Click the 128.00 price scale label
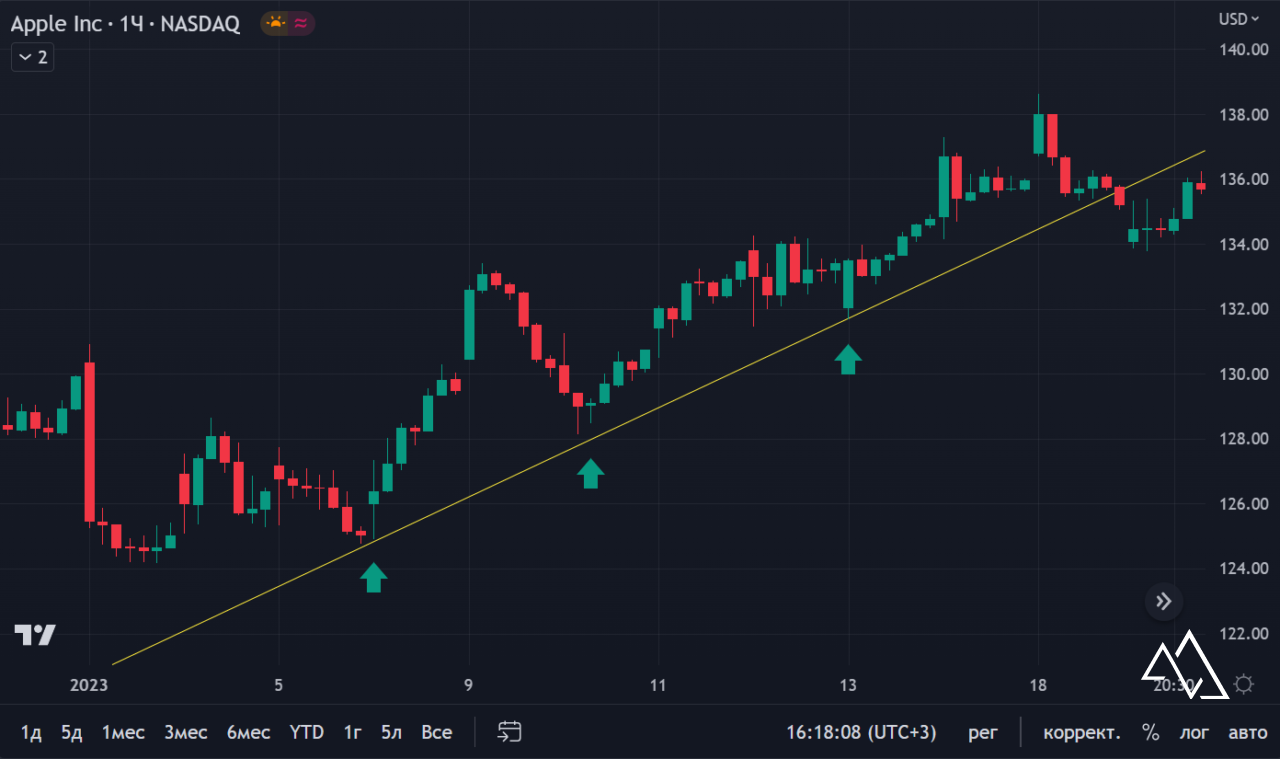Screen dimensions: 1280x759 [x=1243, y=439]
